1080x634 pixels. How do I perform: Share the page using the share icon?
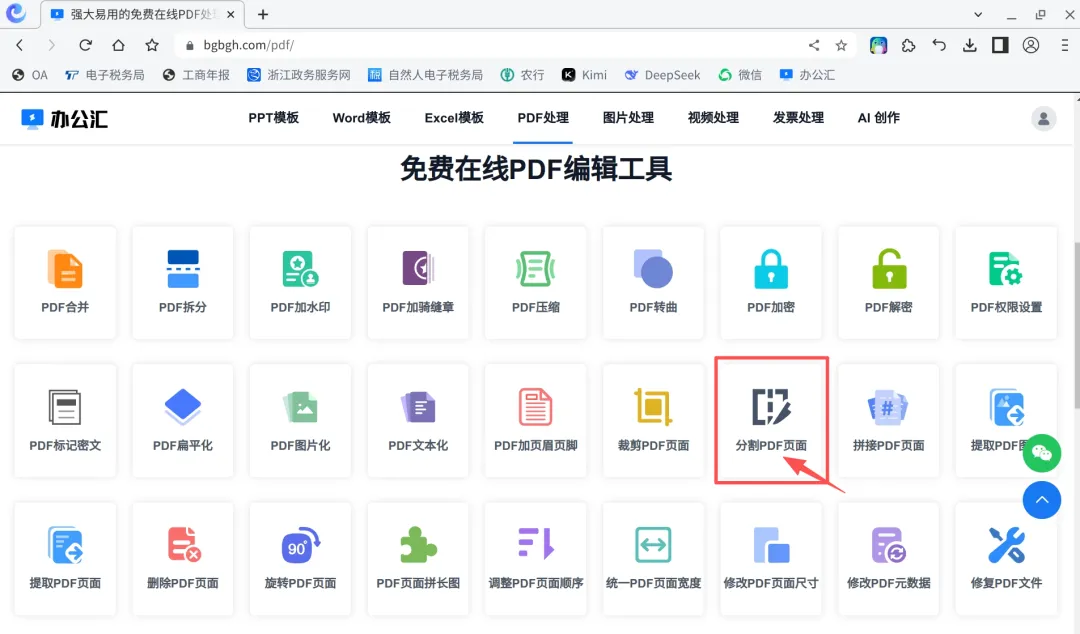(813, 45)
